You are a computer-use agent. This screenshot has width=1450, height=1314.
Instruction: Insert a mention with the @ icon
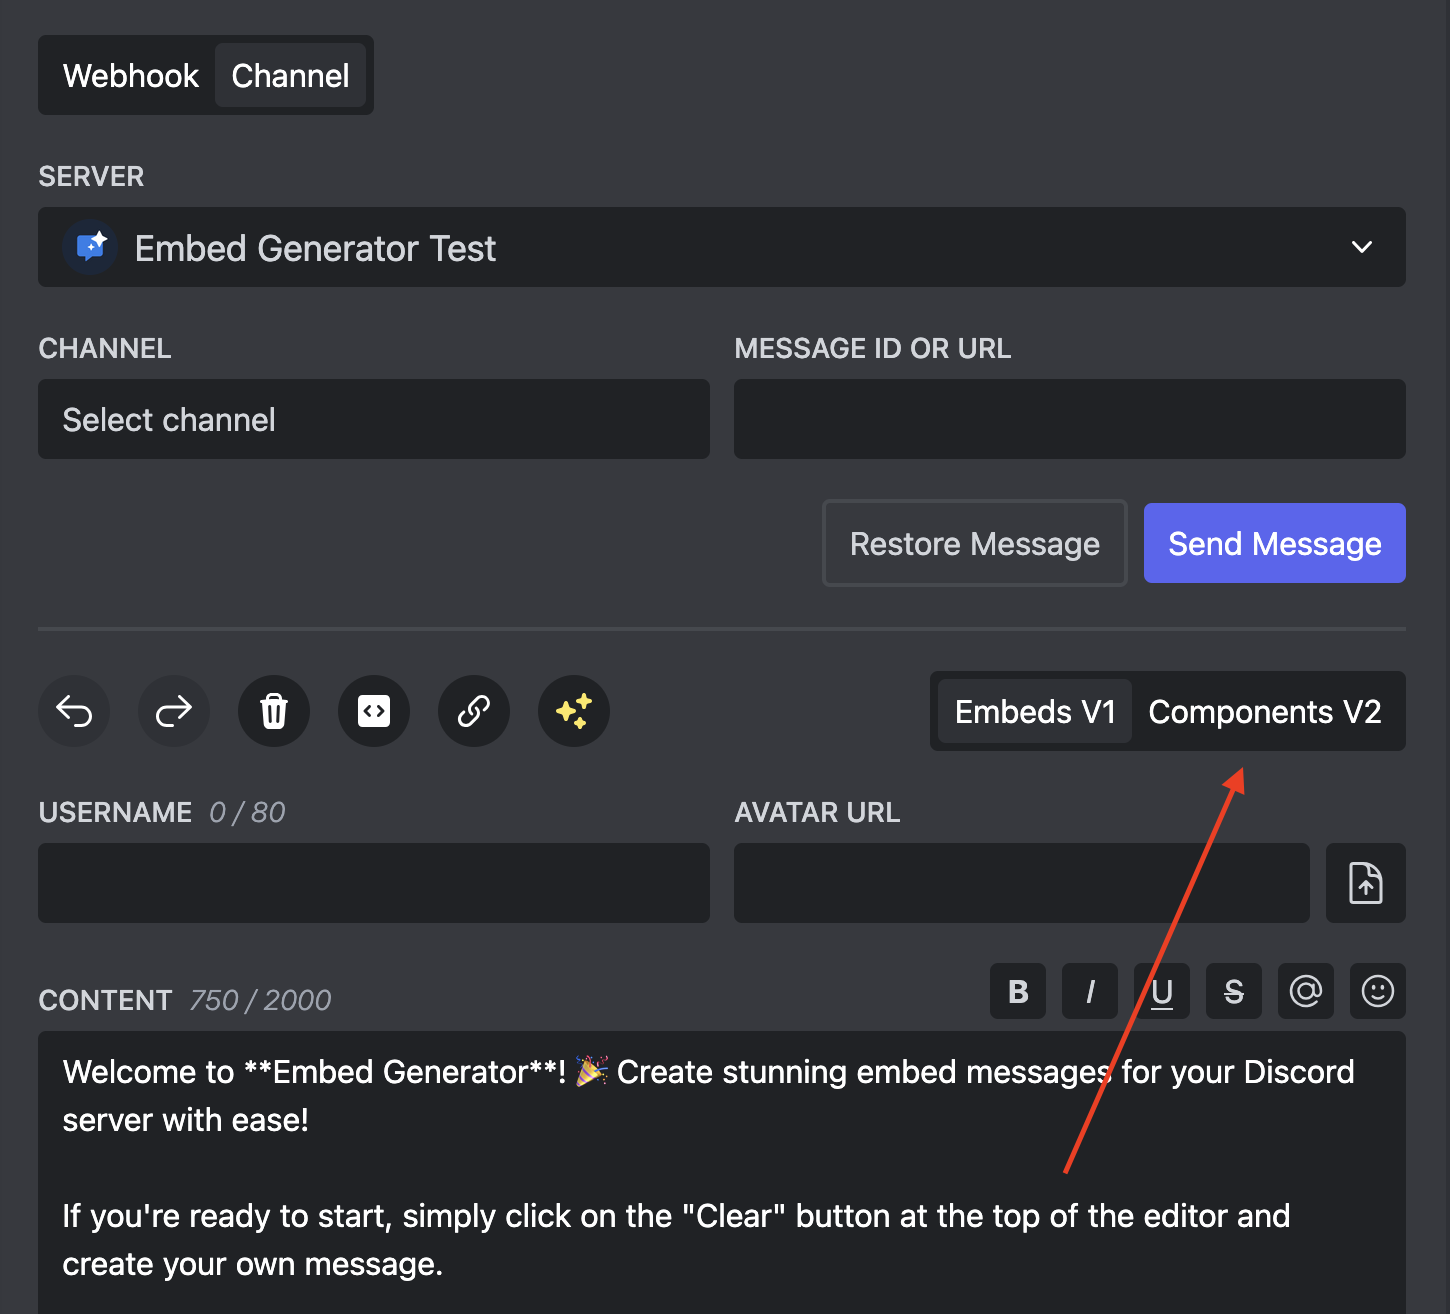click(1306, 991)
